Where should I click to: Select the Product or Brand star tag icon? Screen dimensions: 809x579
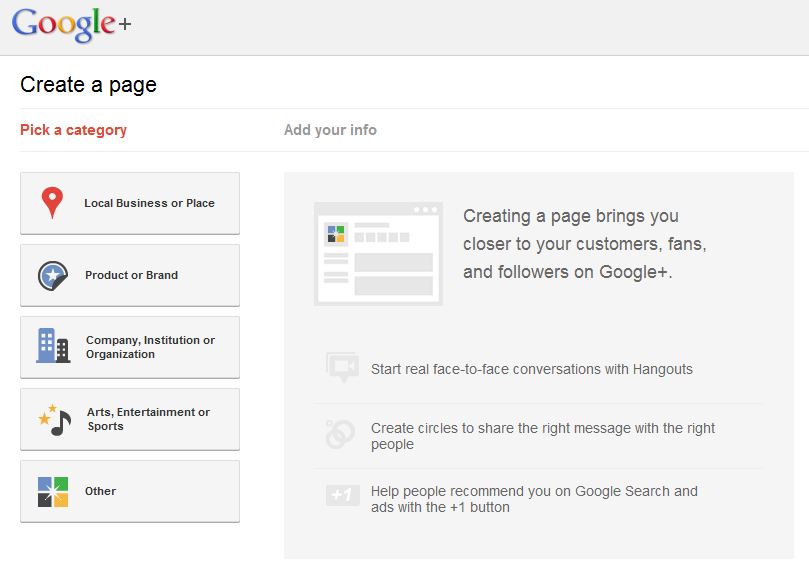point(52,275)
